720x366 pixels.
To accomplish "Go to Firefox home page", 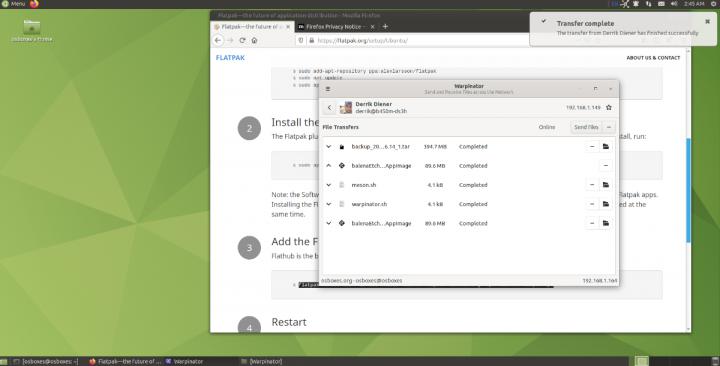I will (x=254, y=40).
